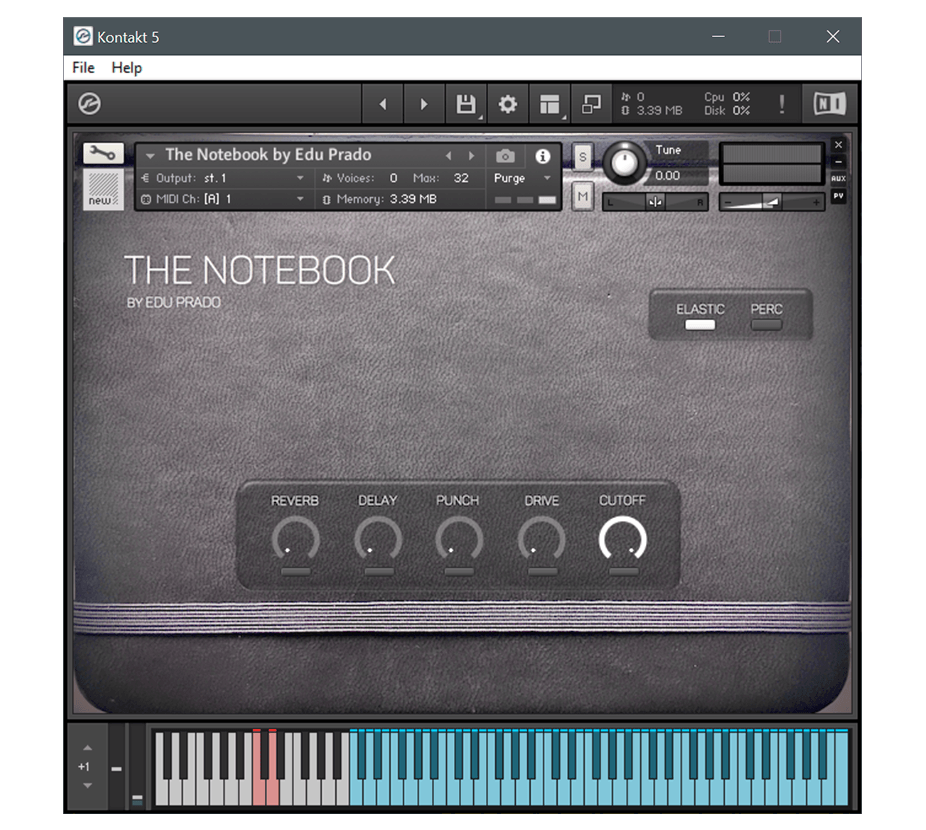Minimize instrument header with minus button
The height and width of the screenshot is (830, 926).
coord(839,161)
